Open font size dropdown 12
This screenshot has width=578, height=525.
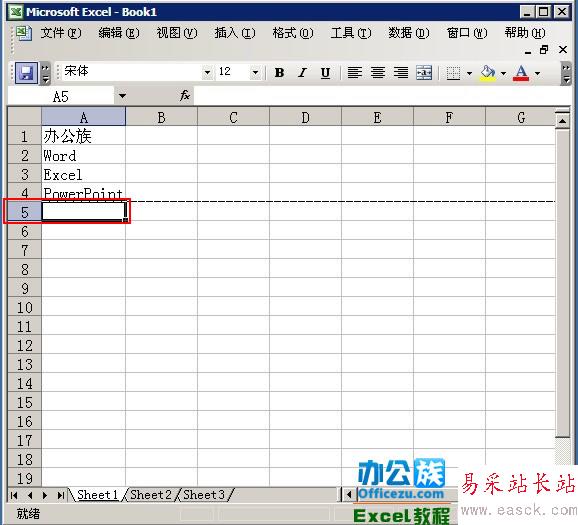click(x=255, y=72)
